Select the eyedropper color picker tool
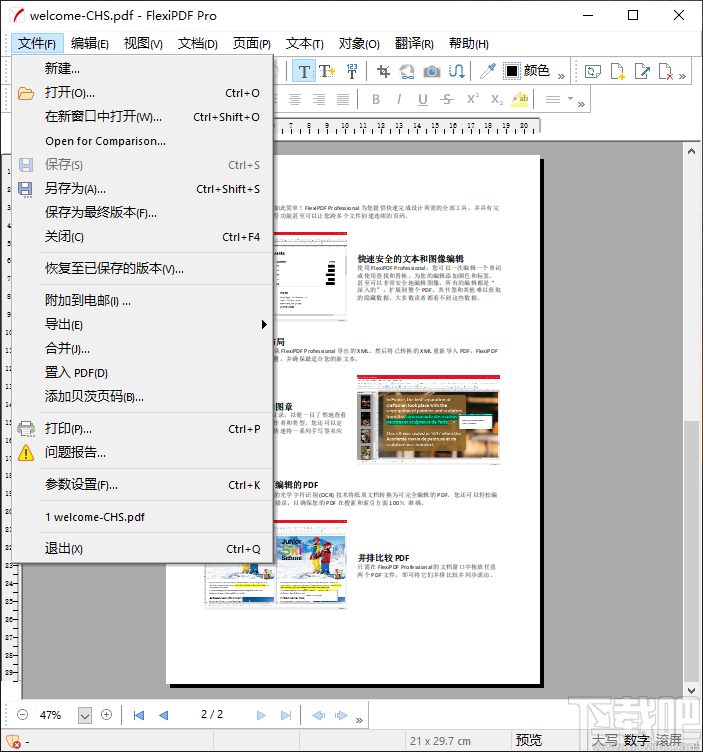703x752 pixels. click(488, 71)
